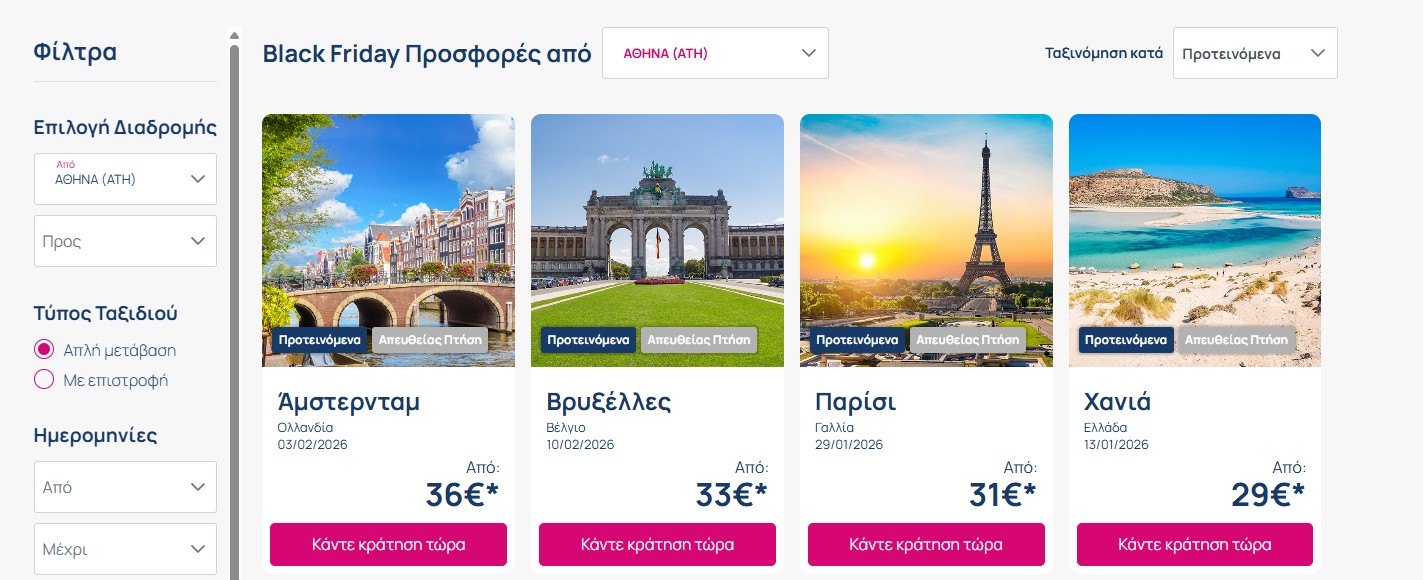Expand sidebar departure 'ΑΘΗΝΑ (ATH)' selector

[x=125, y=179]
